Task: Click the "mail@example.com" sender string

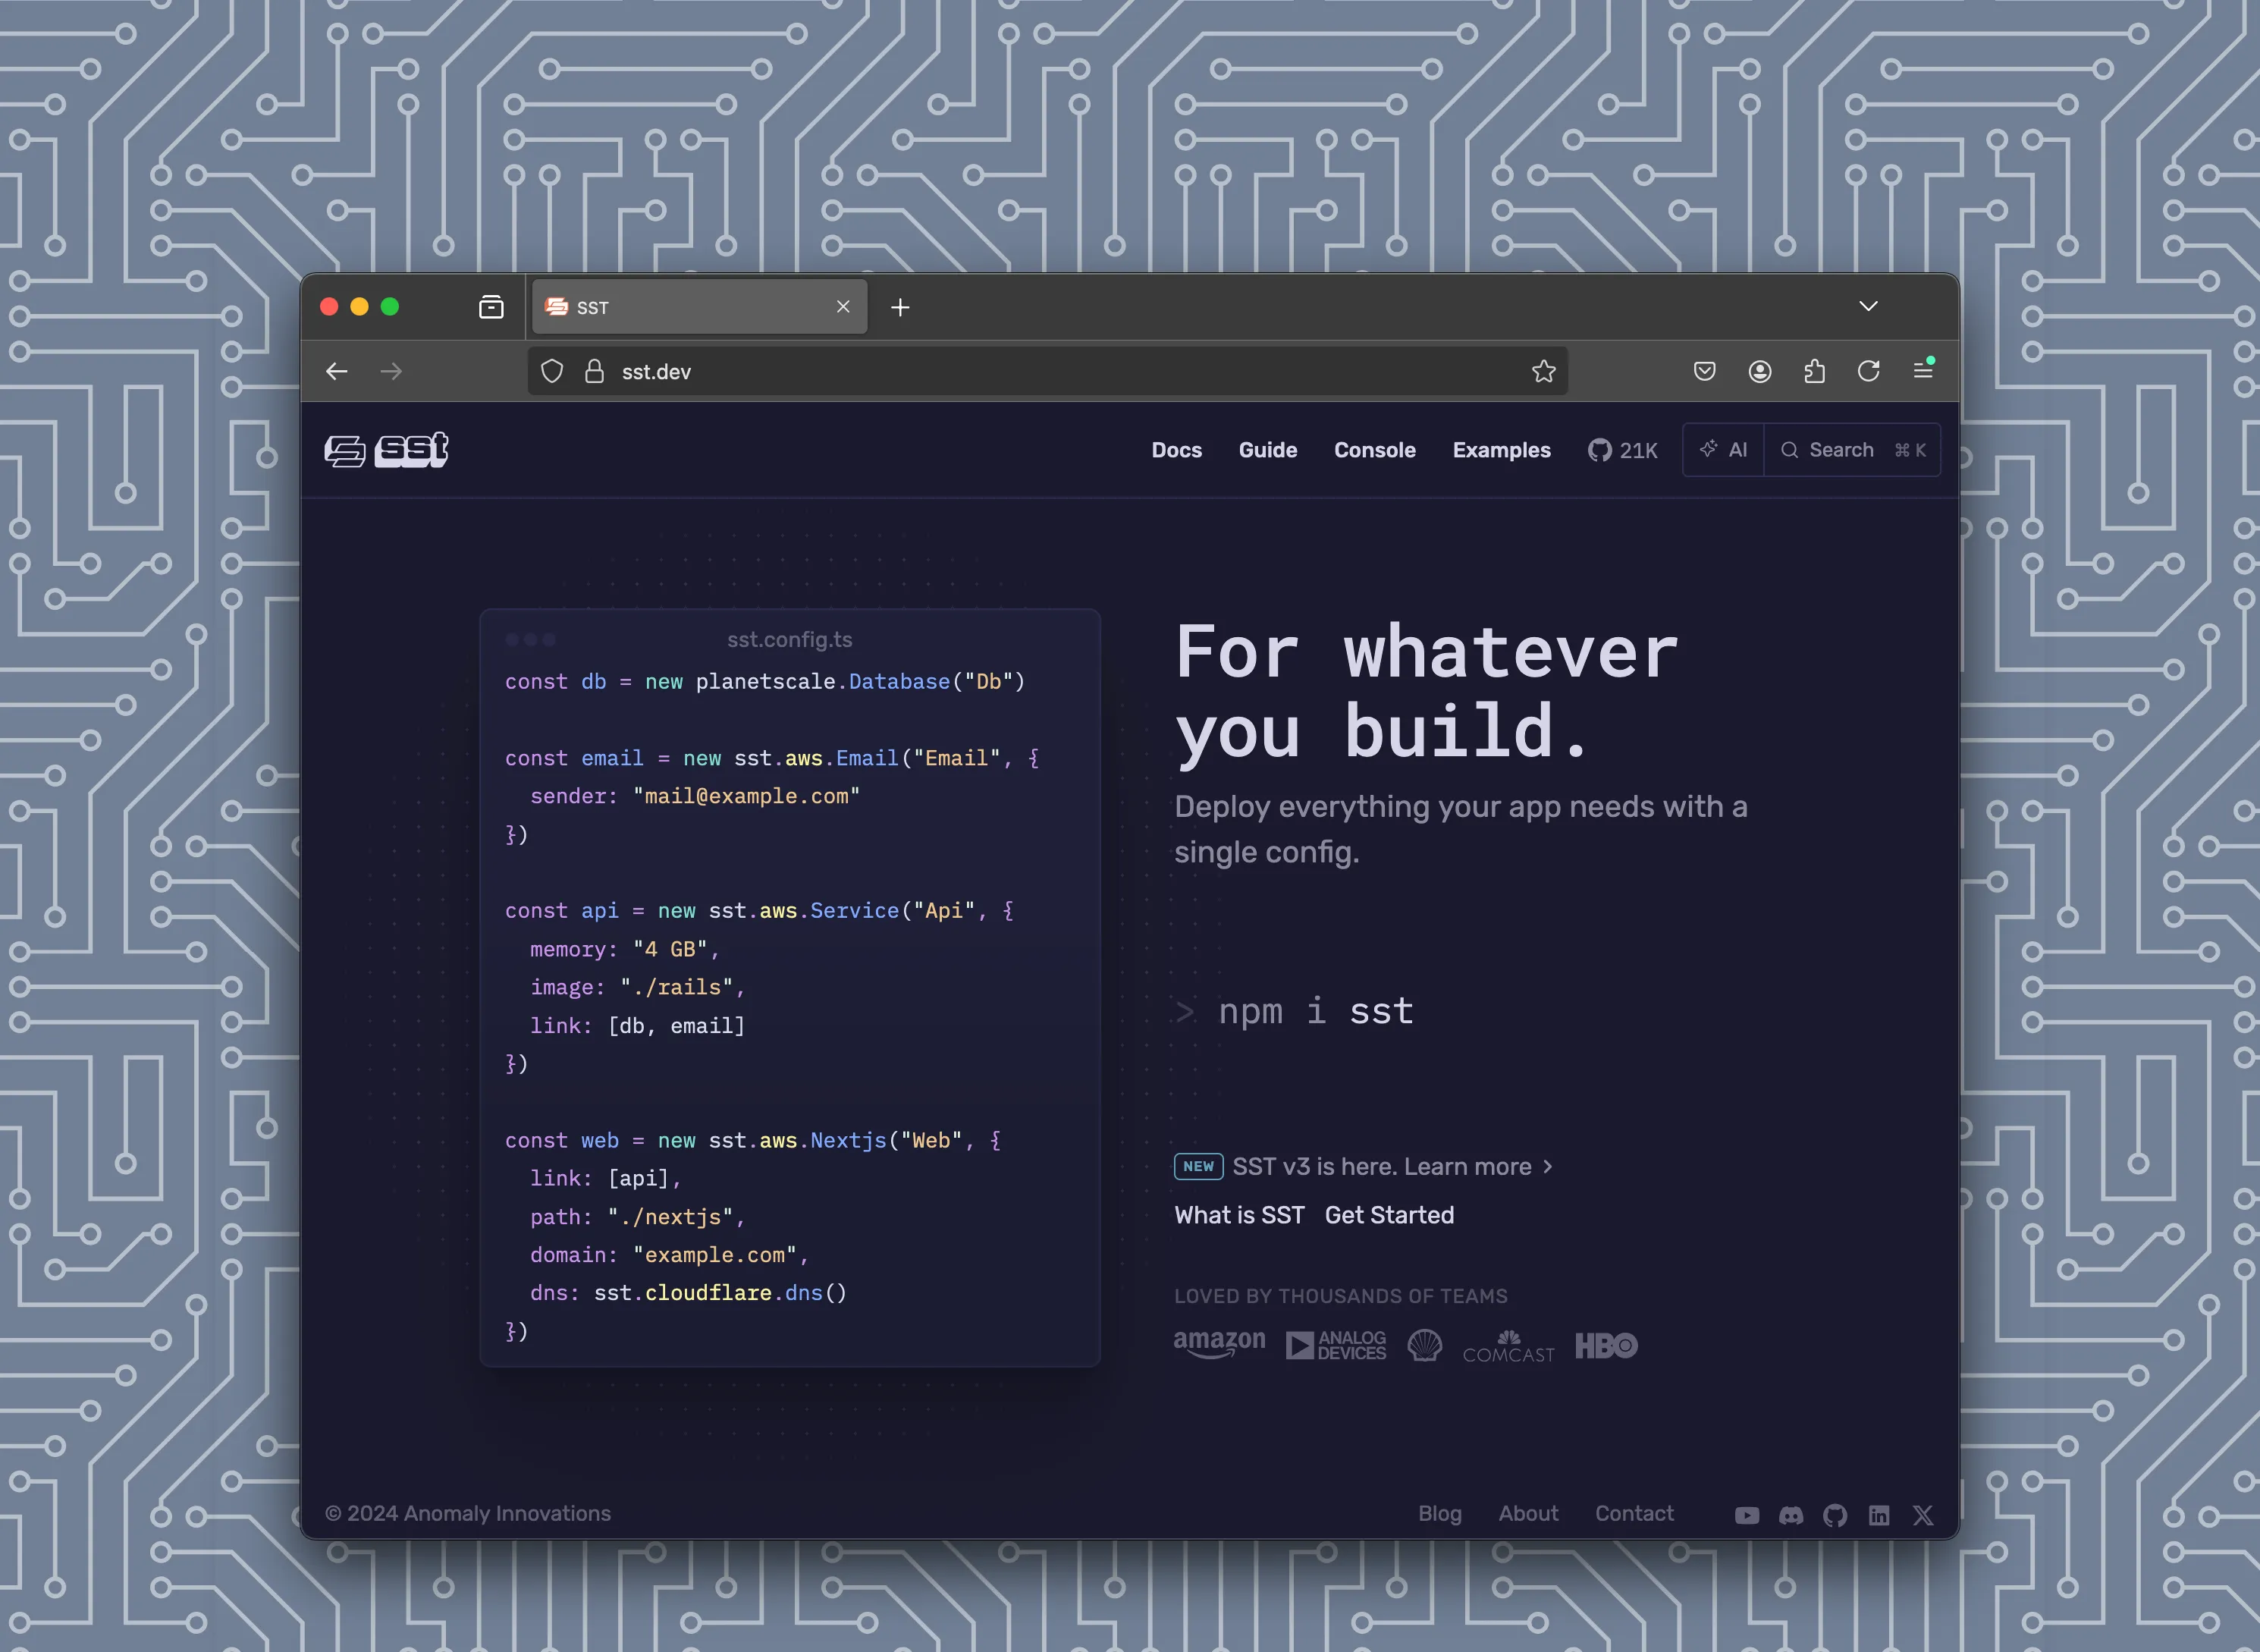Action: [746, 796]
